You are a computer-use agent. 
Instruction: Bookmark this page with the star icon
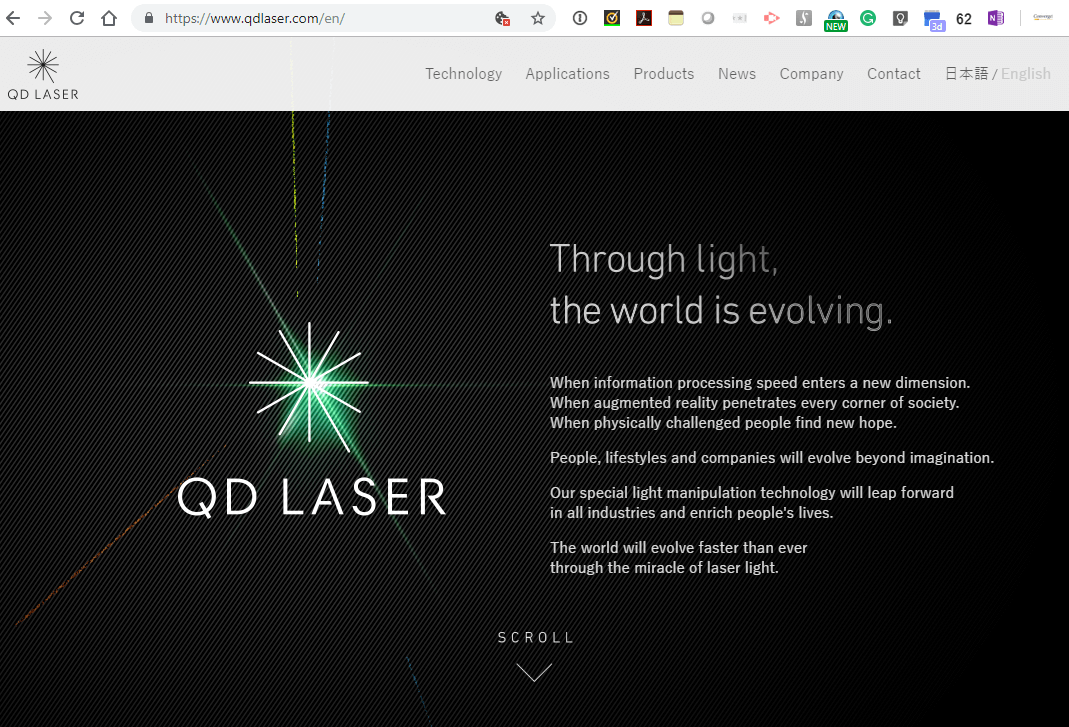coord(538,18)
